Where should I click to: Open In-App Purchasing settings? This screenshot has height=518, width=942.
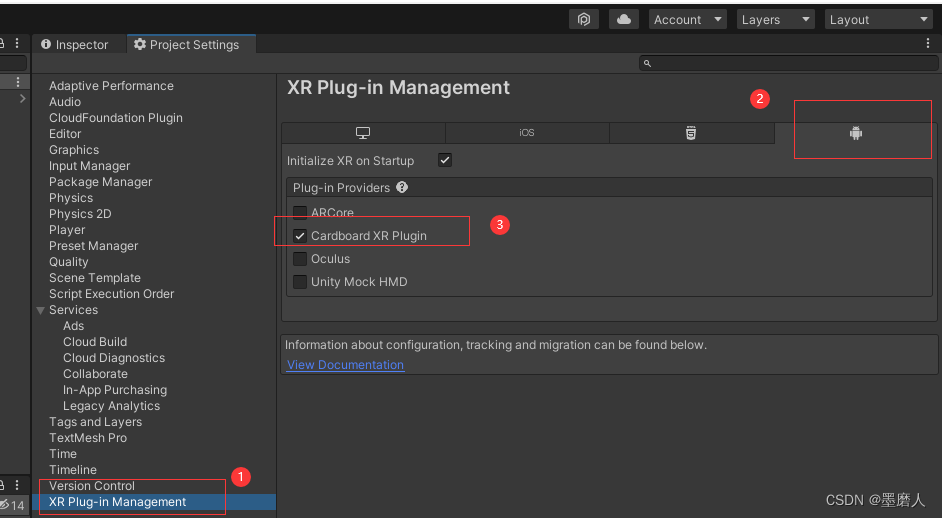pos(115,390)
